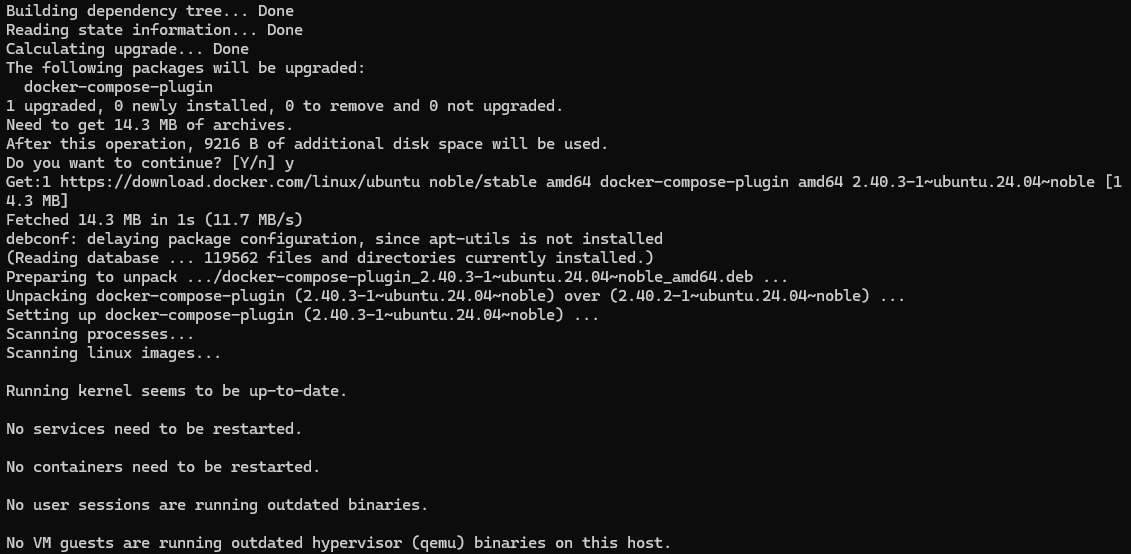Click the "Scanning processes..." line
This screenshot has height=554, width=1131.
pyautogui.click(x=100, y=334)
